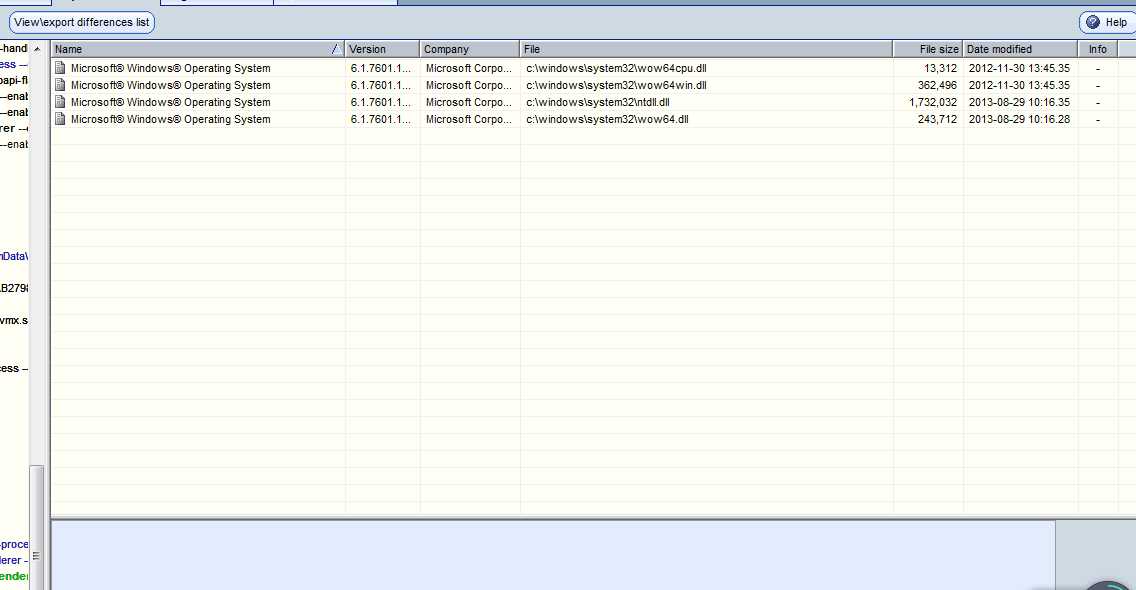This screenshot has height=590, width=1136.
Task: Click left panel scroll up arrow
Action: click(x=37, y=49)
